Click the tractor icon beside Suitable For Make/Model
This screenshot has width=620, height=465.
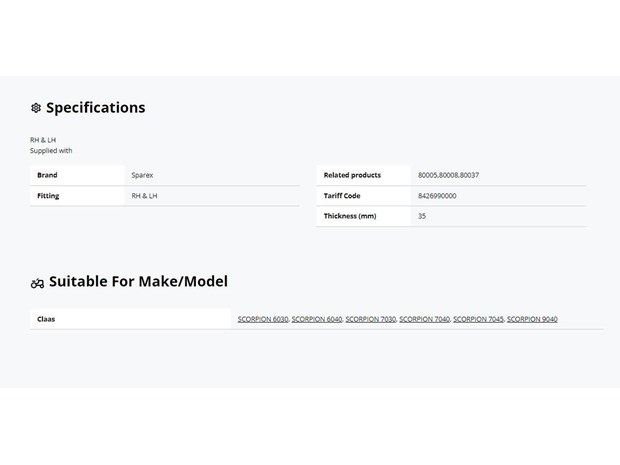coord(38,283)
